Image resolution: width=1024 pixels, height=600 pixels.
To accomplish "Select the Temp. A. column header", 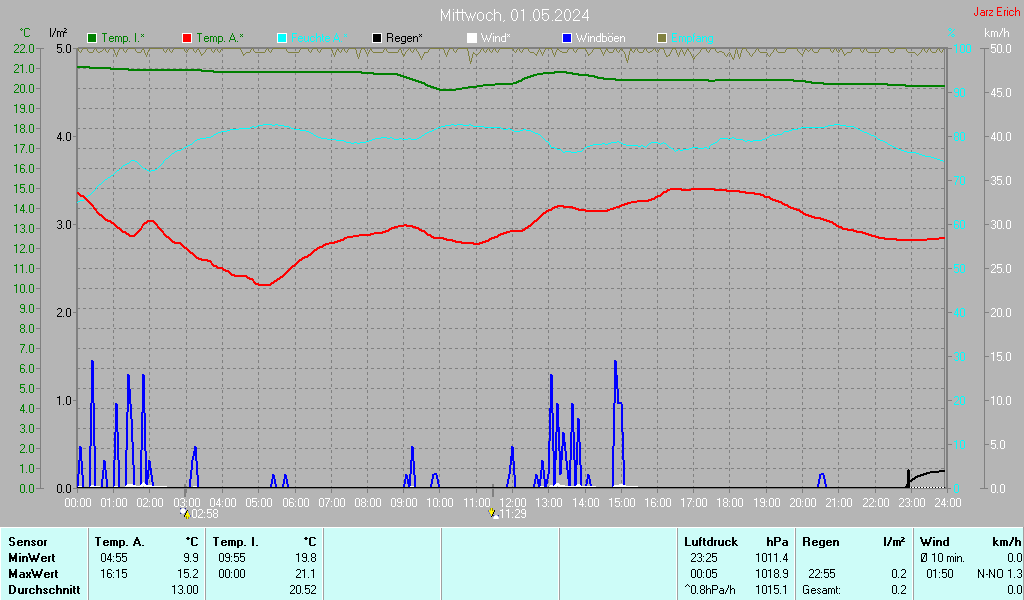I will tap(119, 541).
